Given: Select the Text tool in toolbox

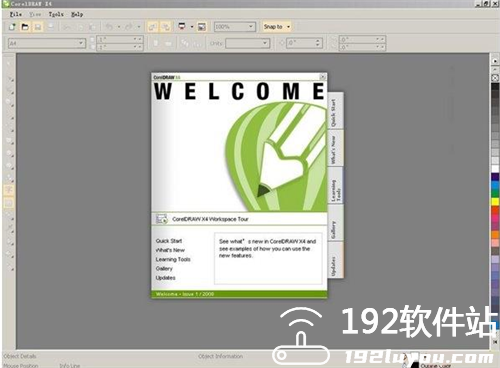Looking at the screenshot, I should (x=9, y=190).
